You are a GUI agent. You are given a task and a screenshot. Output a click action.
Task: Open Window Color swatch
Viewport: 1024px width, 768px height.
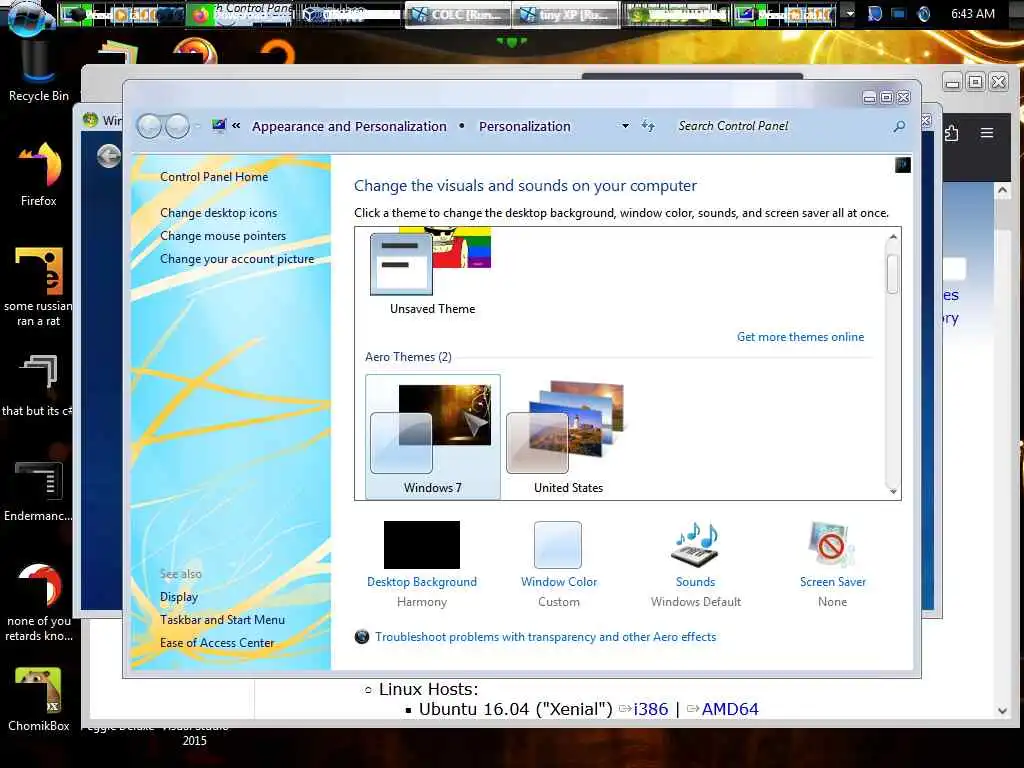(558, 545)
